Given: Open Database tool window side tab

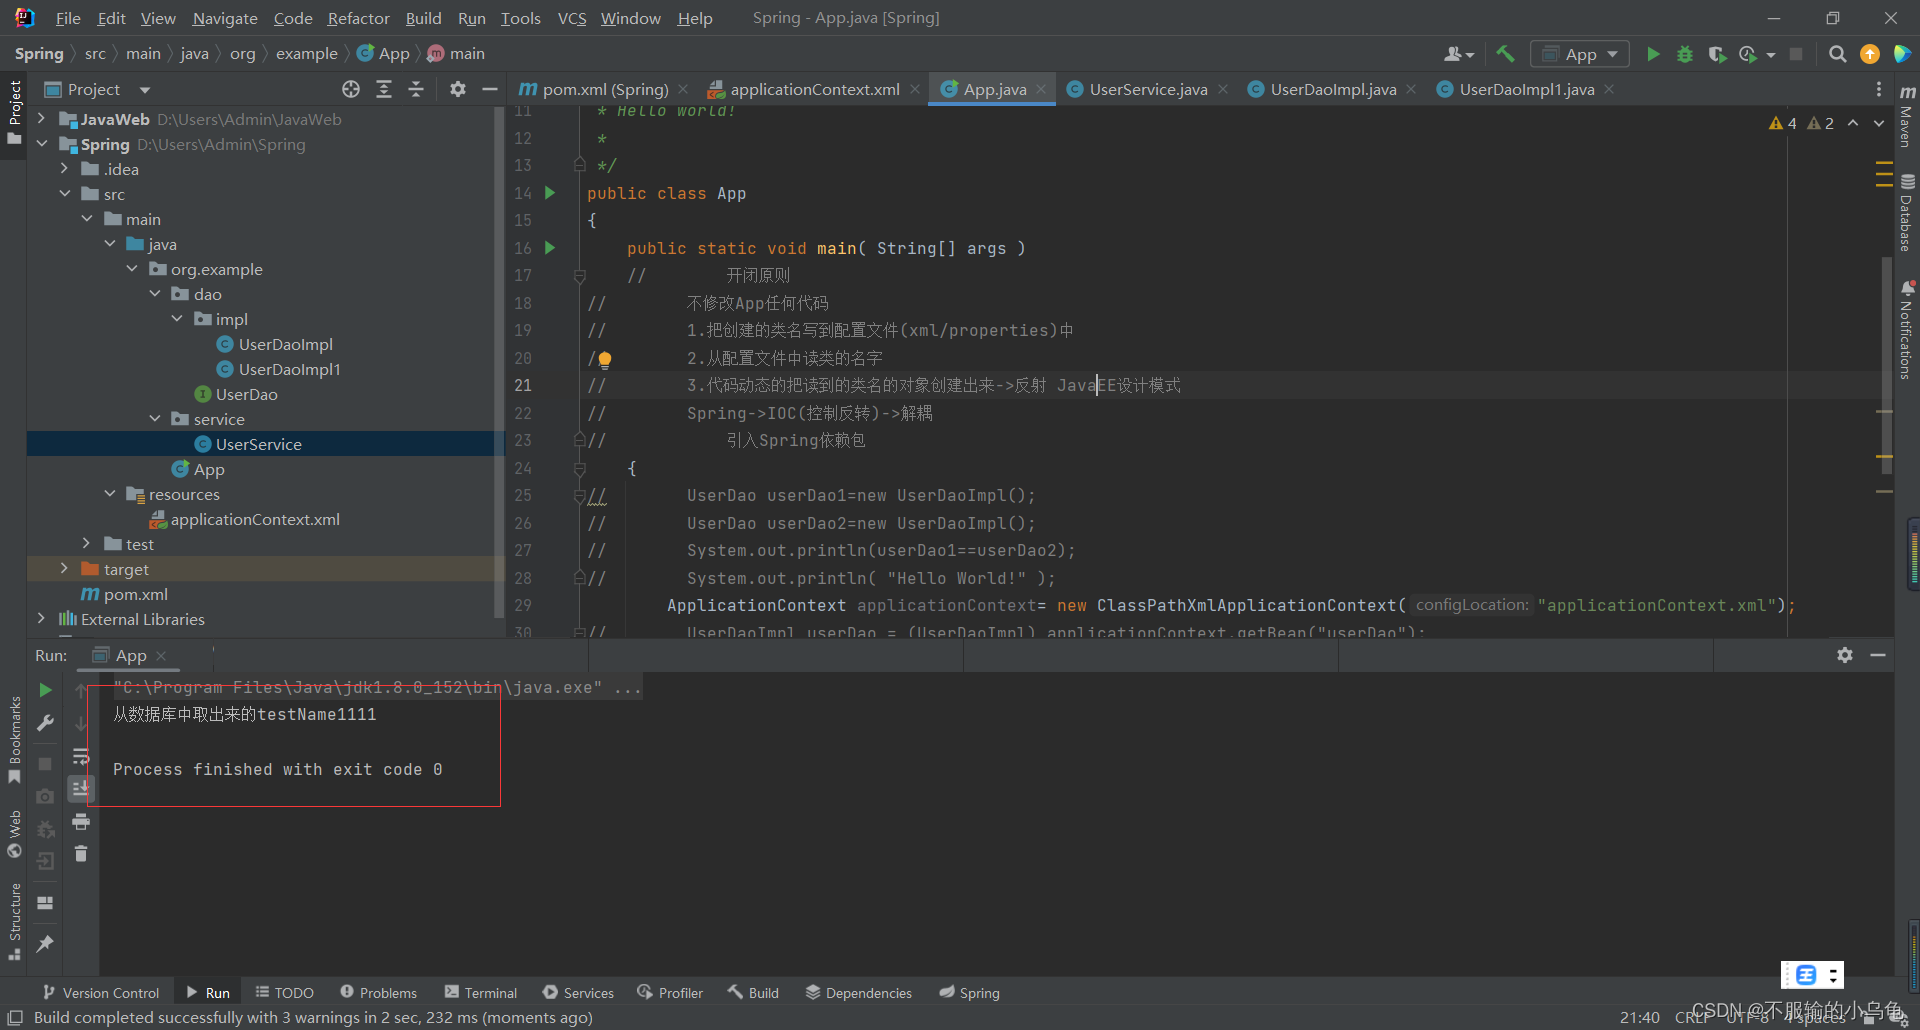Looking at the screenshot, I should click(x=1907, y=213).
